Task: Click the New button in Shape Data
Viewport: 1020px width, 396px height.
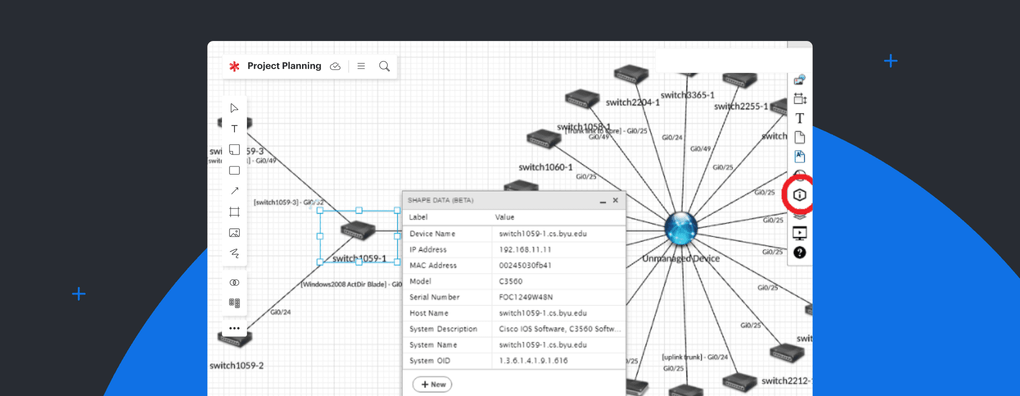Action: (x=433, y=384)
